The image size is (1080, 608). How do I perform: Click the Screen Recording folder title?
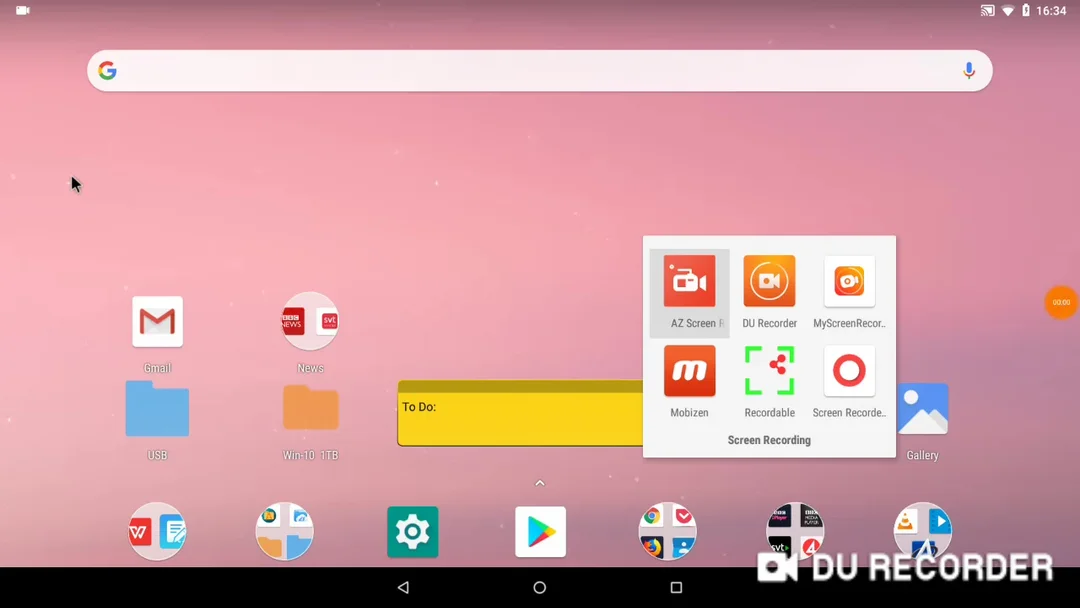tap(769, 440)
